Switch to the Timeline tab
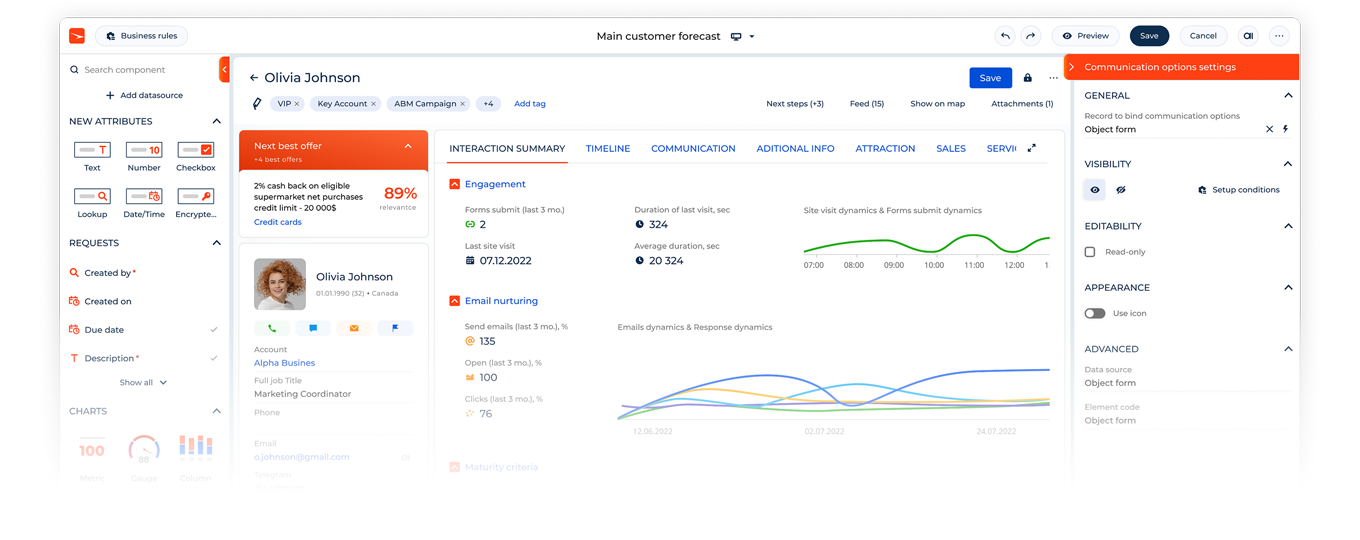Image resolution: width=1360 pixels, height=540 pixels. pyautogui.click(x=608, y=149)
